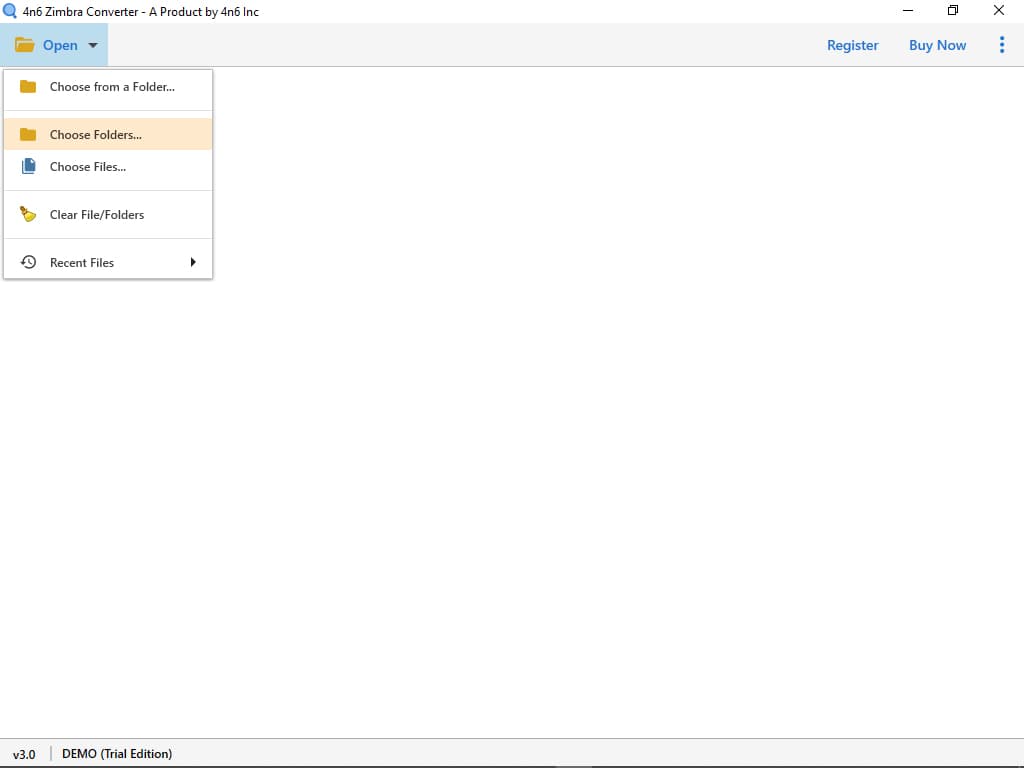Click the Zimbra Converter magnifier logo in titlebar
The image size is (1024, 768).
[x=10, y=11]
